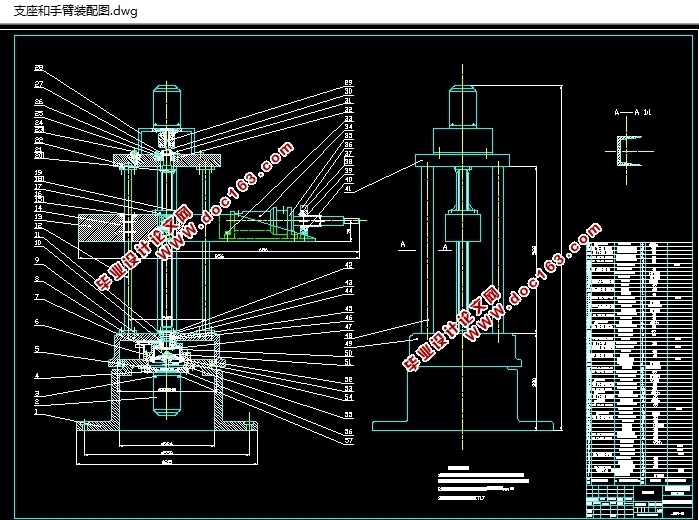Select part callout number 10
The height and width of the screenshot is (520, 699).
point(38,243)
